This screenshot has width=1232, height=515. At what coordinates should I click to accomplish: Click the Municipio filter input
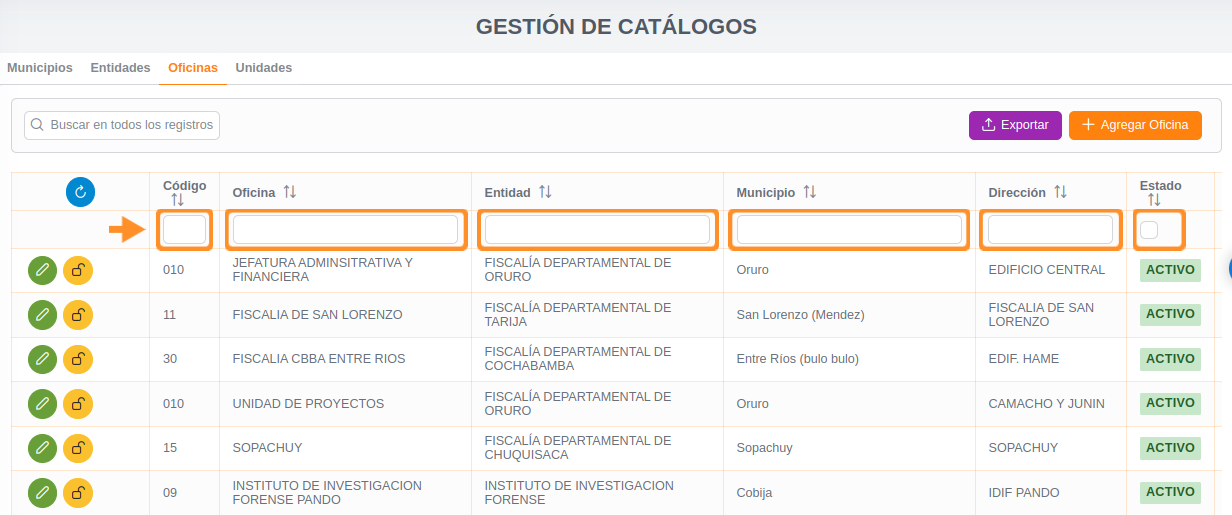[850, 230]
